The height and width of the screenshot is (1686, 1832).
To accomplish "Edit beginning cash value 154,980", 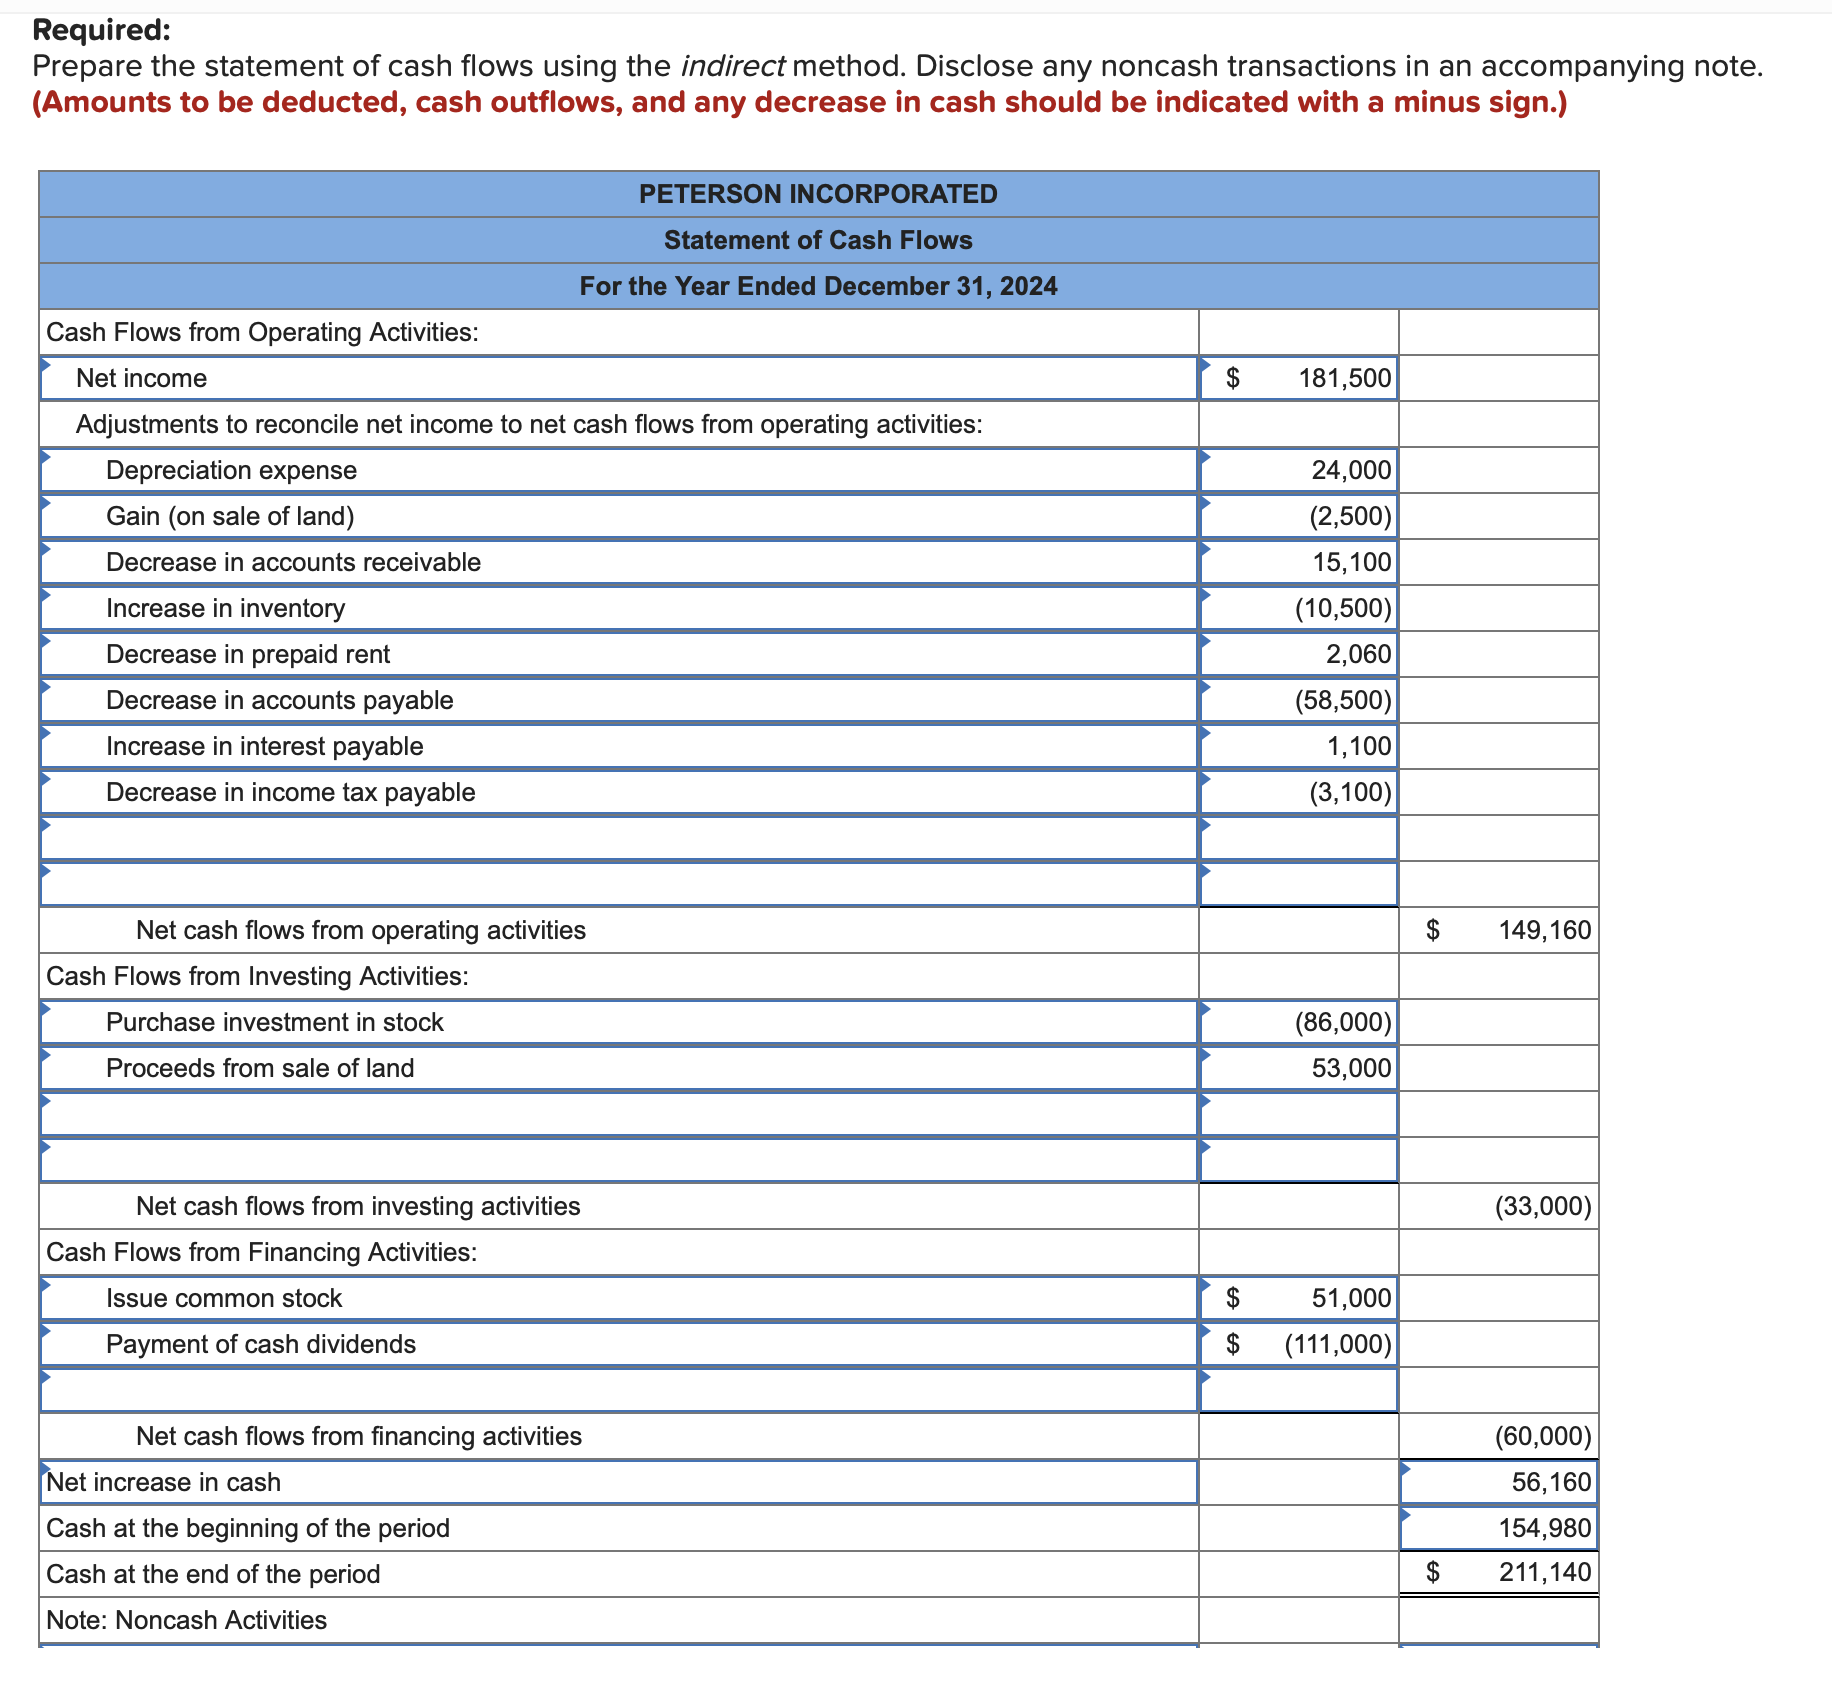I will coord(1498,1528).
